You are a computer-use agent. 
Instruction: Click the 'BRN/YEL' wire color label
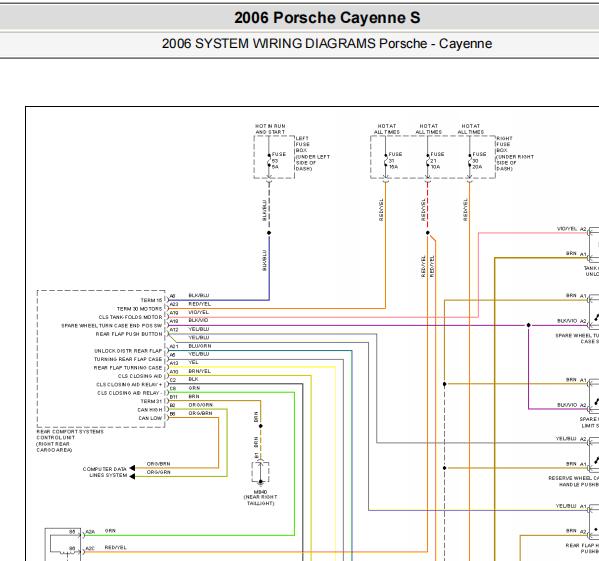click(x=199, y=371)
